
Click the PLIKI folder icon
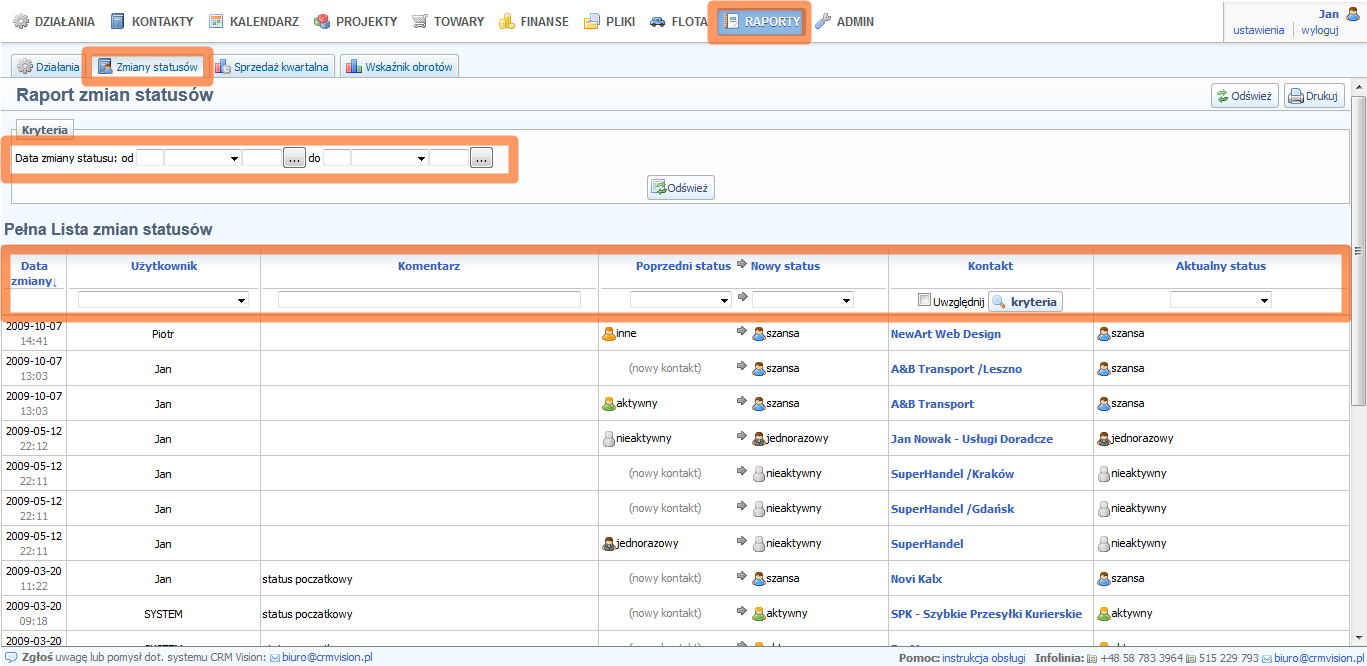[592, 21]
